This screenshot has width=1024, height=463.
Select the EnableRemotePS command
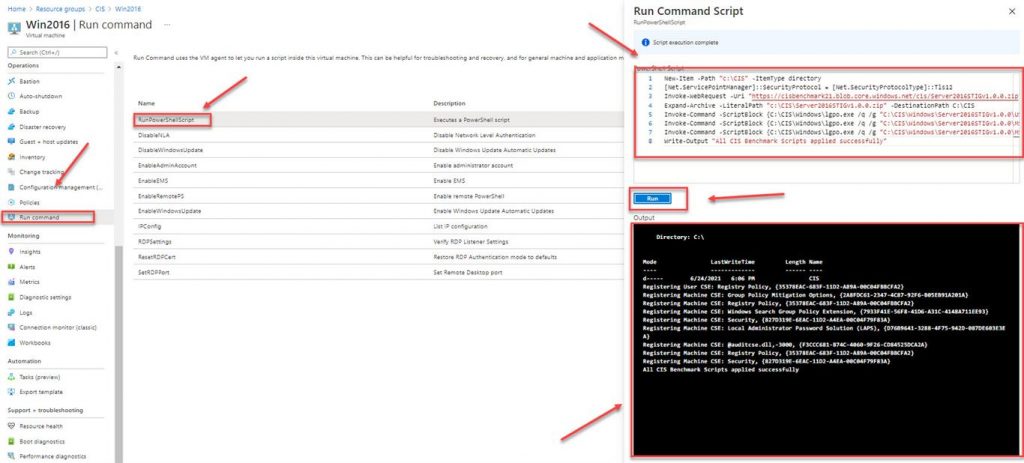pyautogui.click(x=161, y=196)
